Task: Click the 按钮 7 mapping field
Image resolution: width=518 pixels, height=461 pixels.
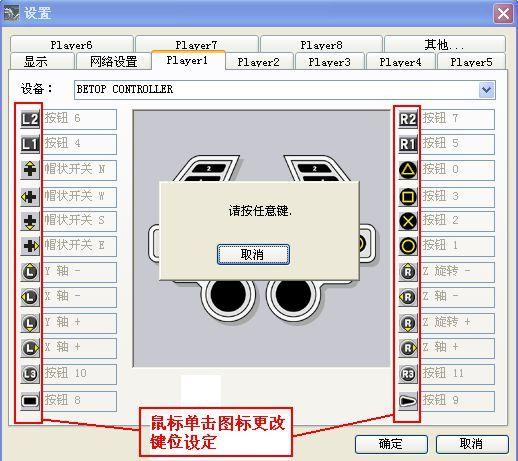Action: tap(457, 119)
